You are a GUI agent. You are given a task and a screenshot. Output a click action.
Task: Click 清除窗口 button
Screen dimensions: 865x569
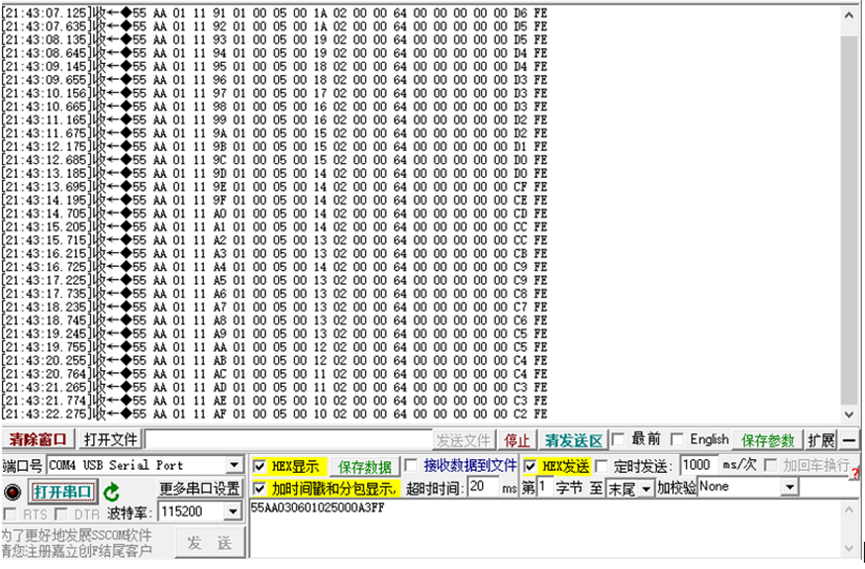tap(38, 440)
